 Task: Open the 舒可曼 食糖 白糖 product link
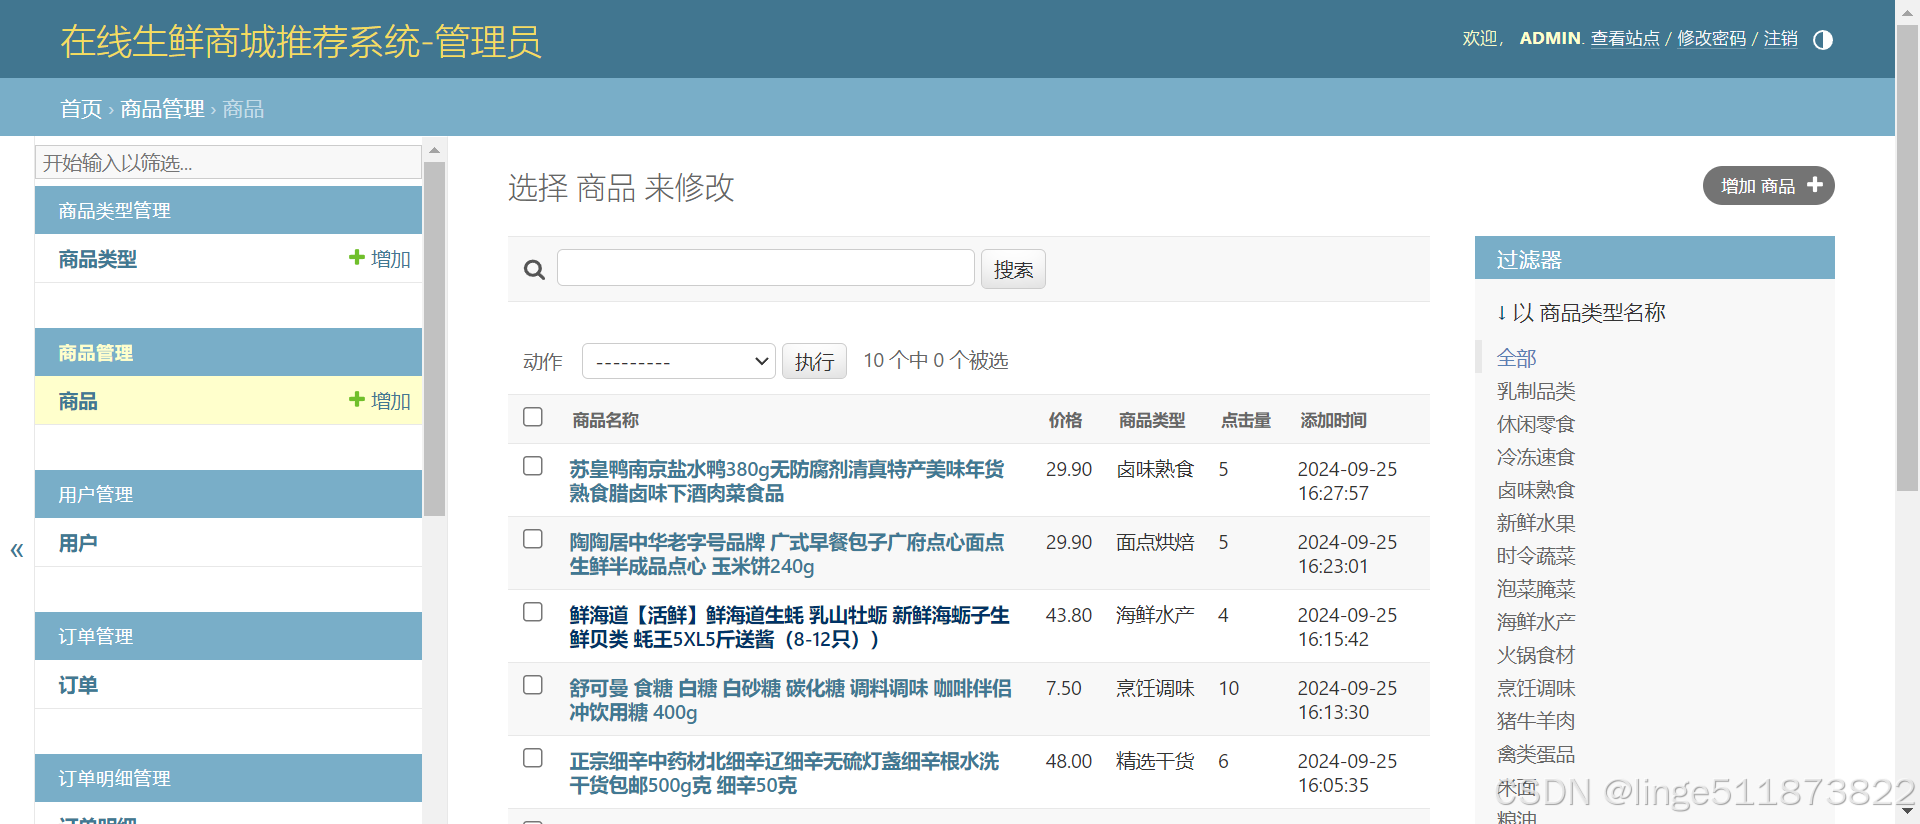click(790, 700)
